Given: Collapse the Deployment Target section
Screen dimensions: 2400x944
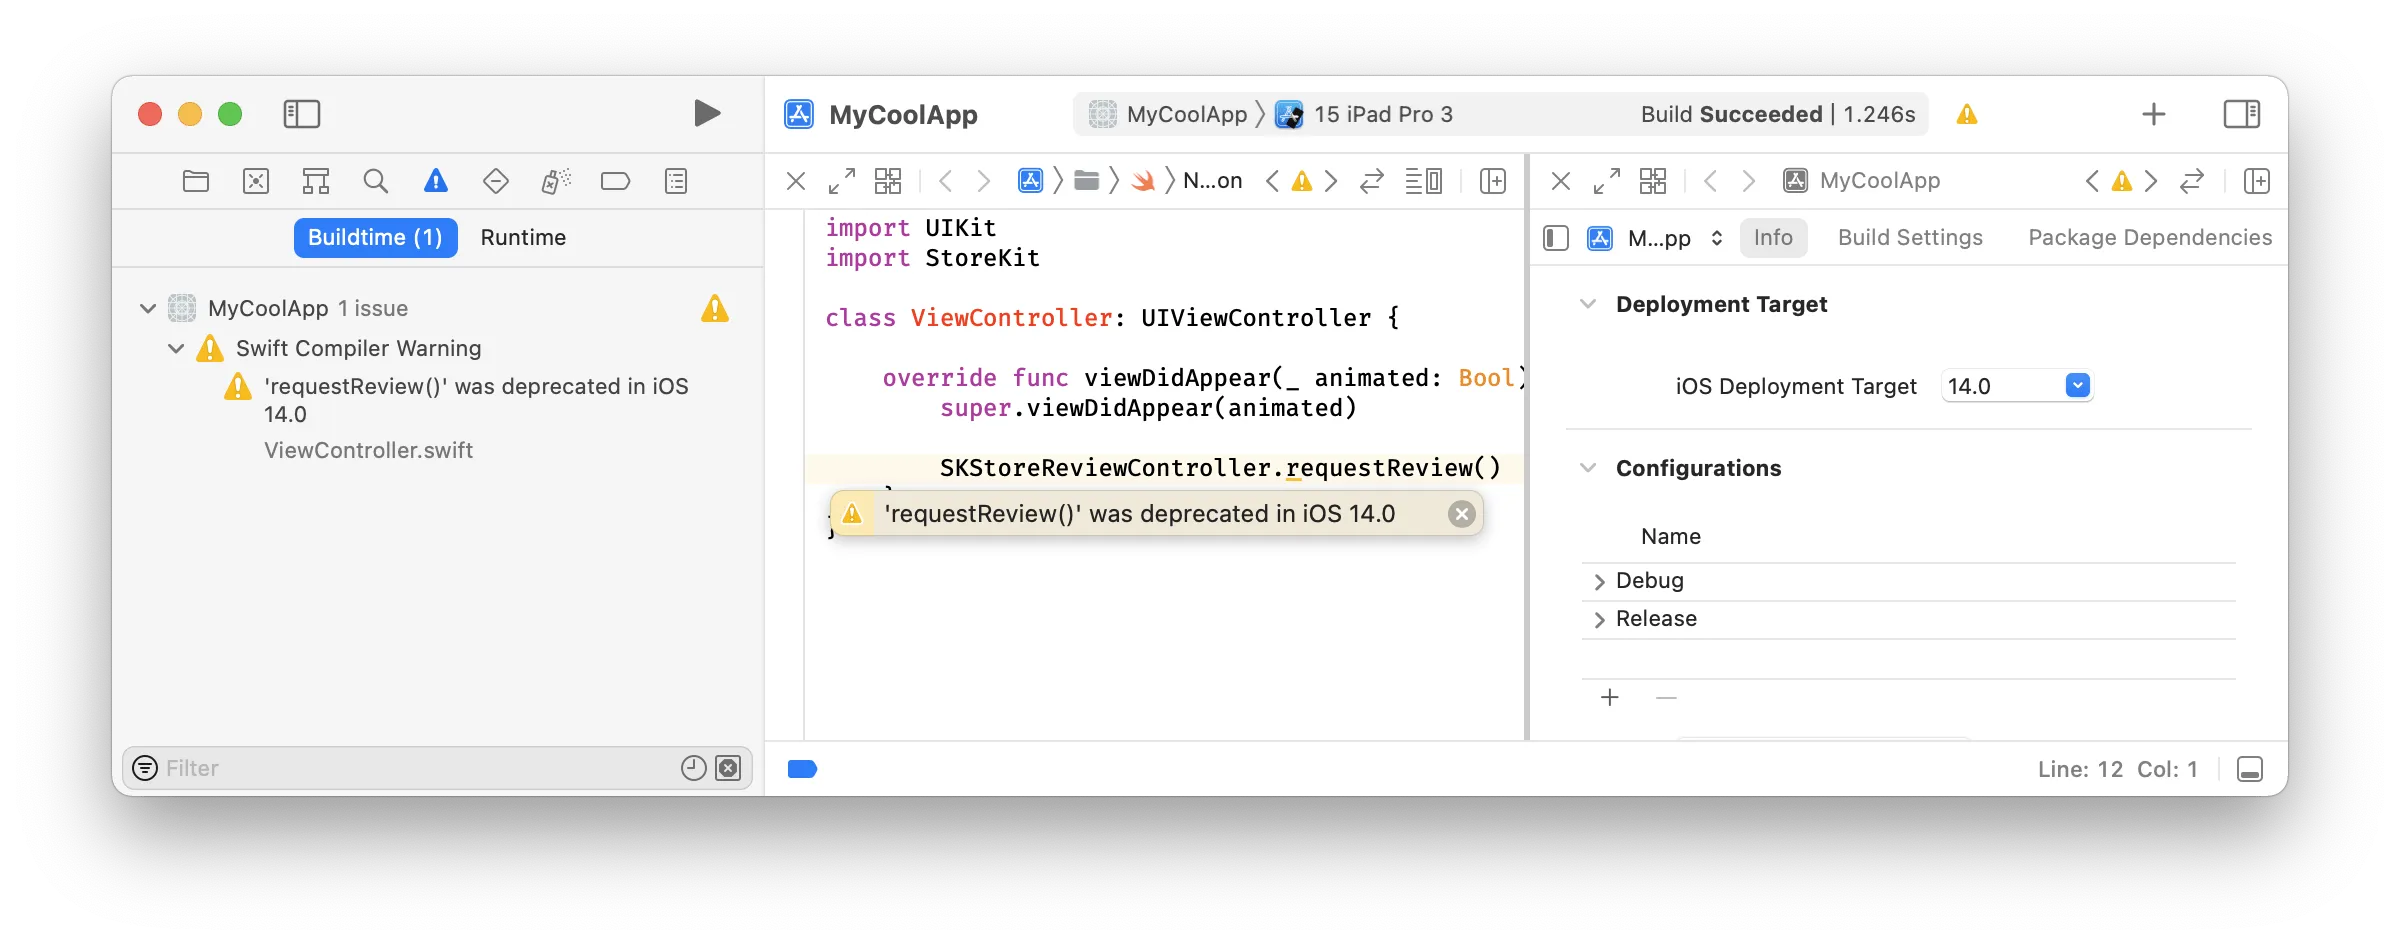Looking at the screenshot, I should [x=1588, y=304].
